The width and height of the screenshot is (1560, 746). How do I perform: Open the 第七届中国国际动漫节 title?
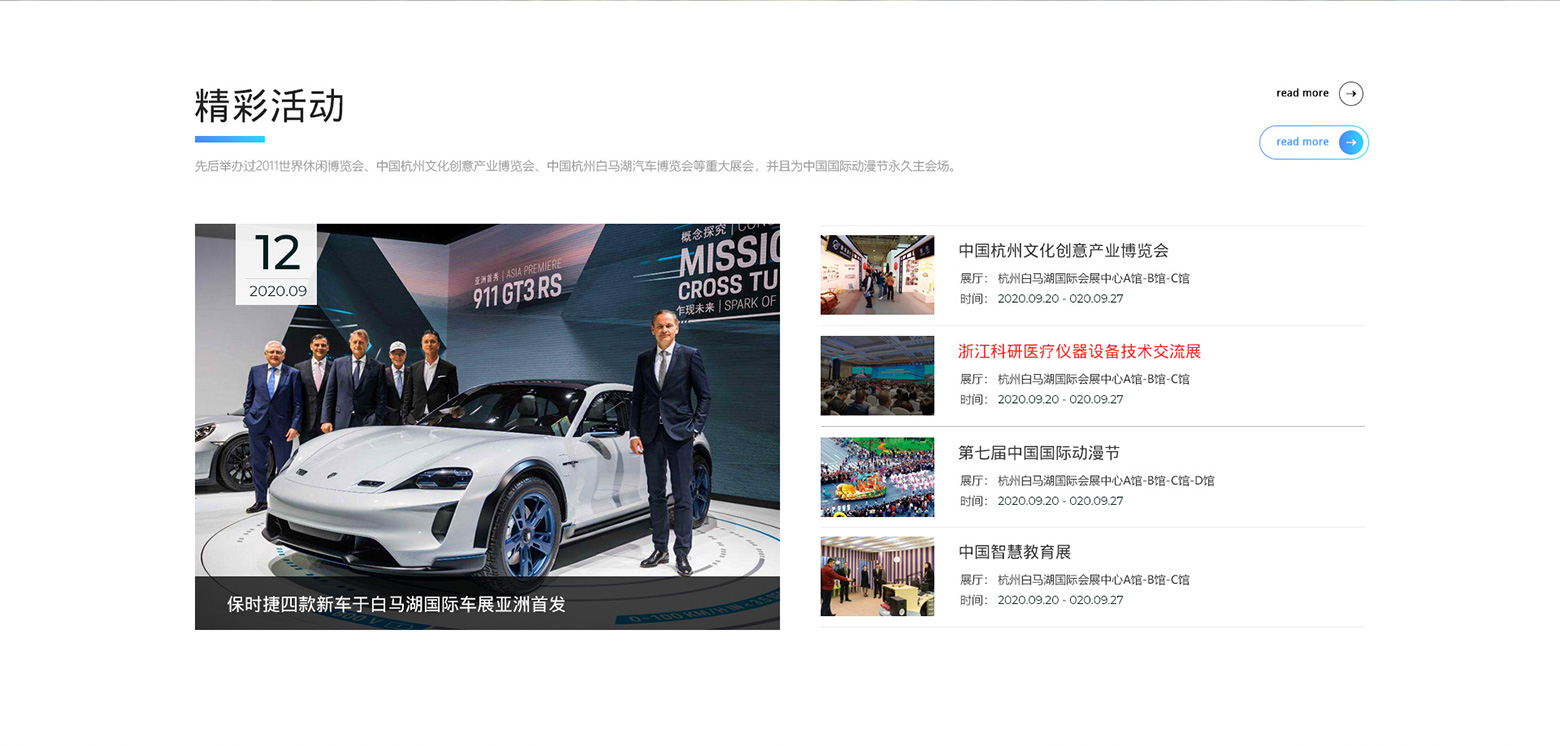[1039, 453]
